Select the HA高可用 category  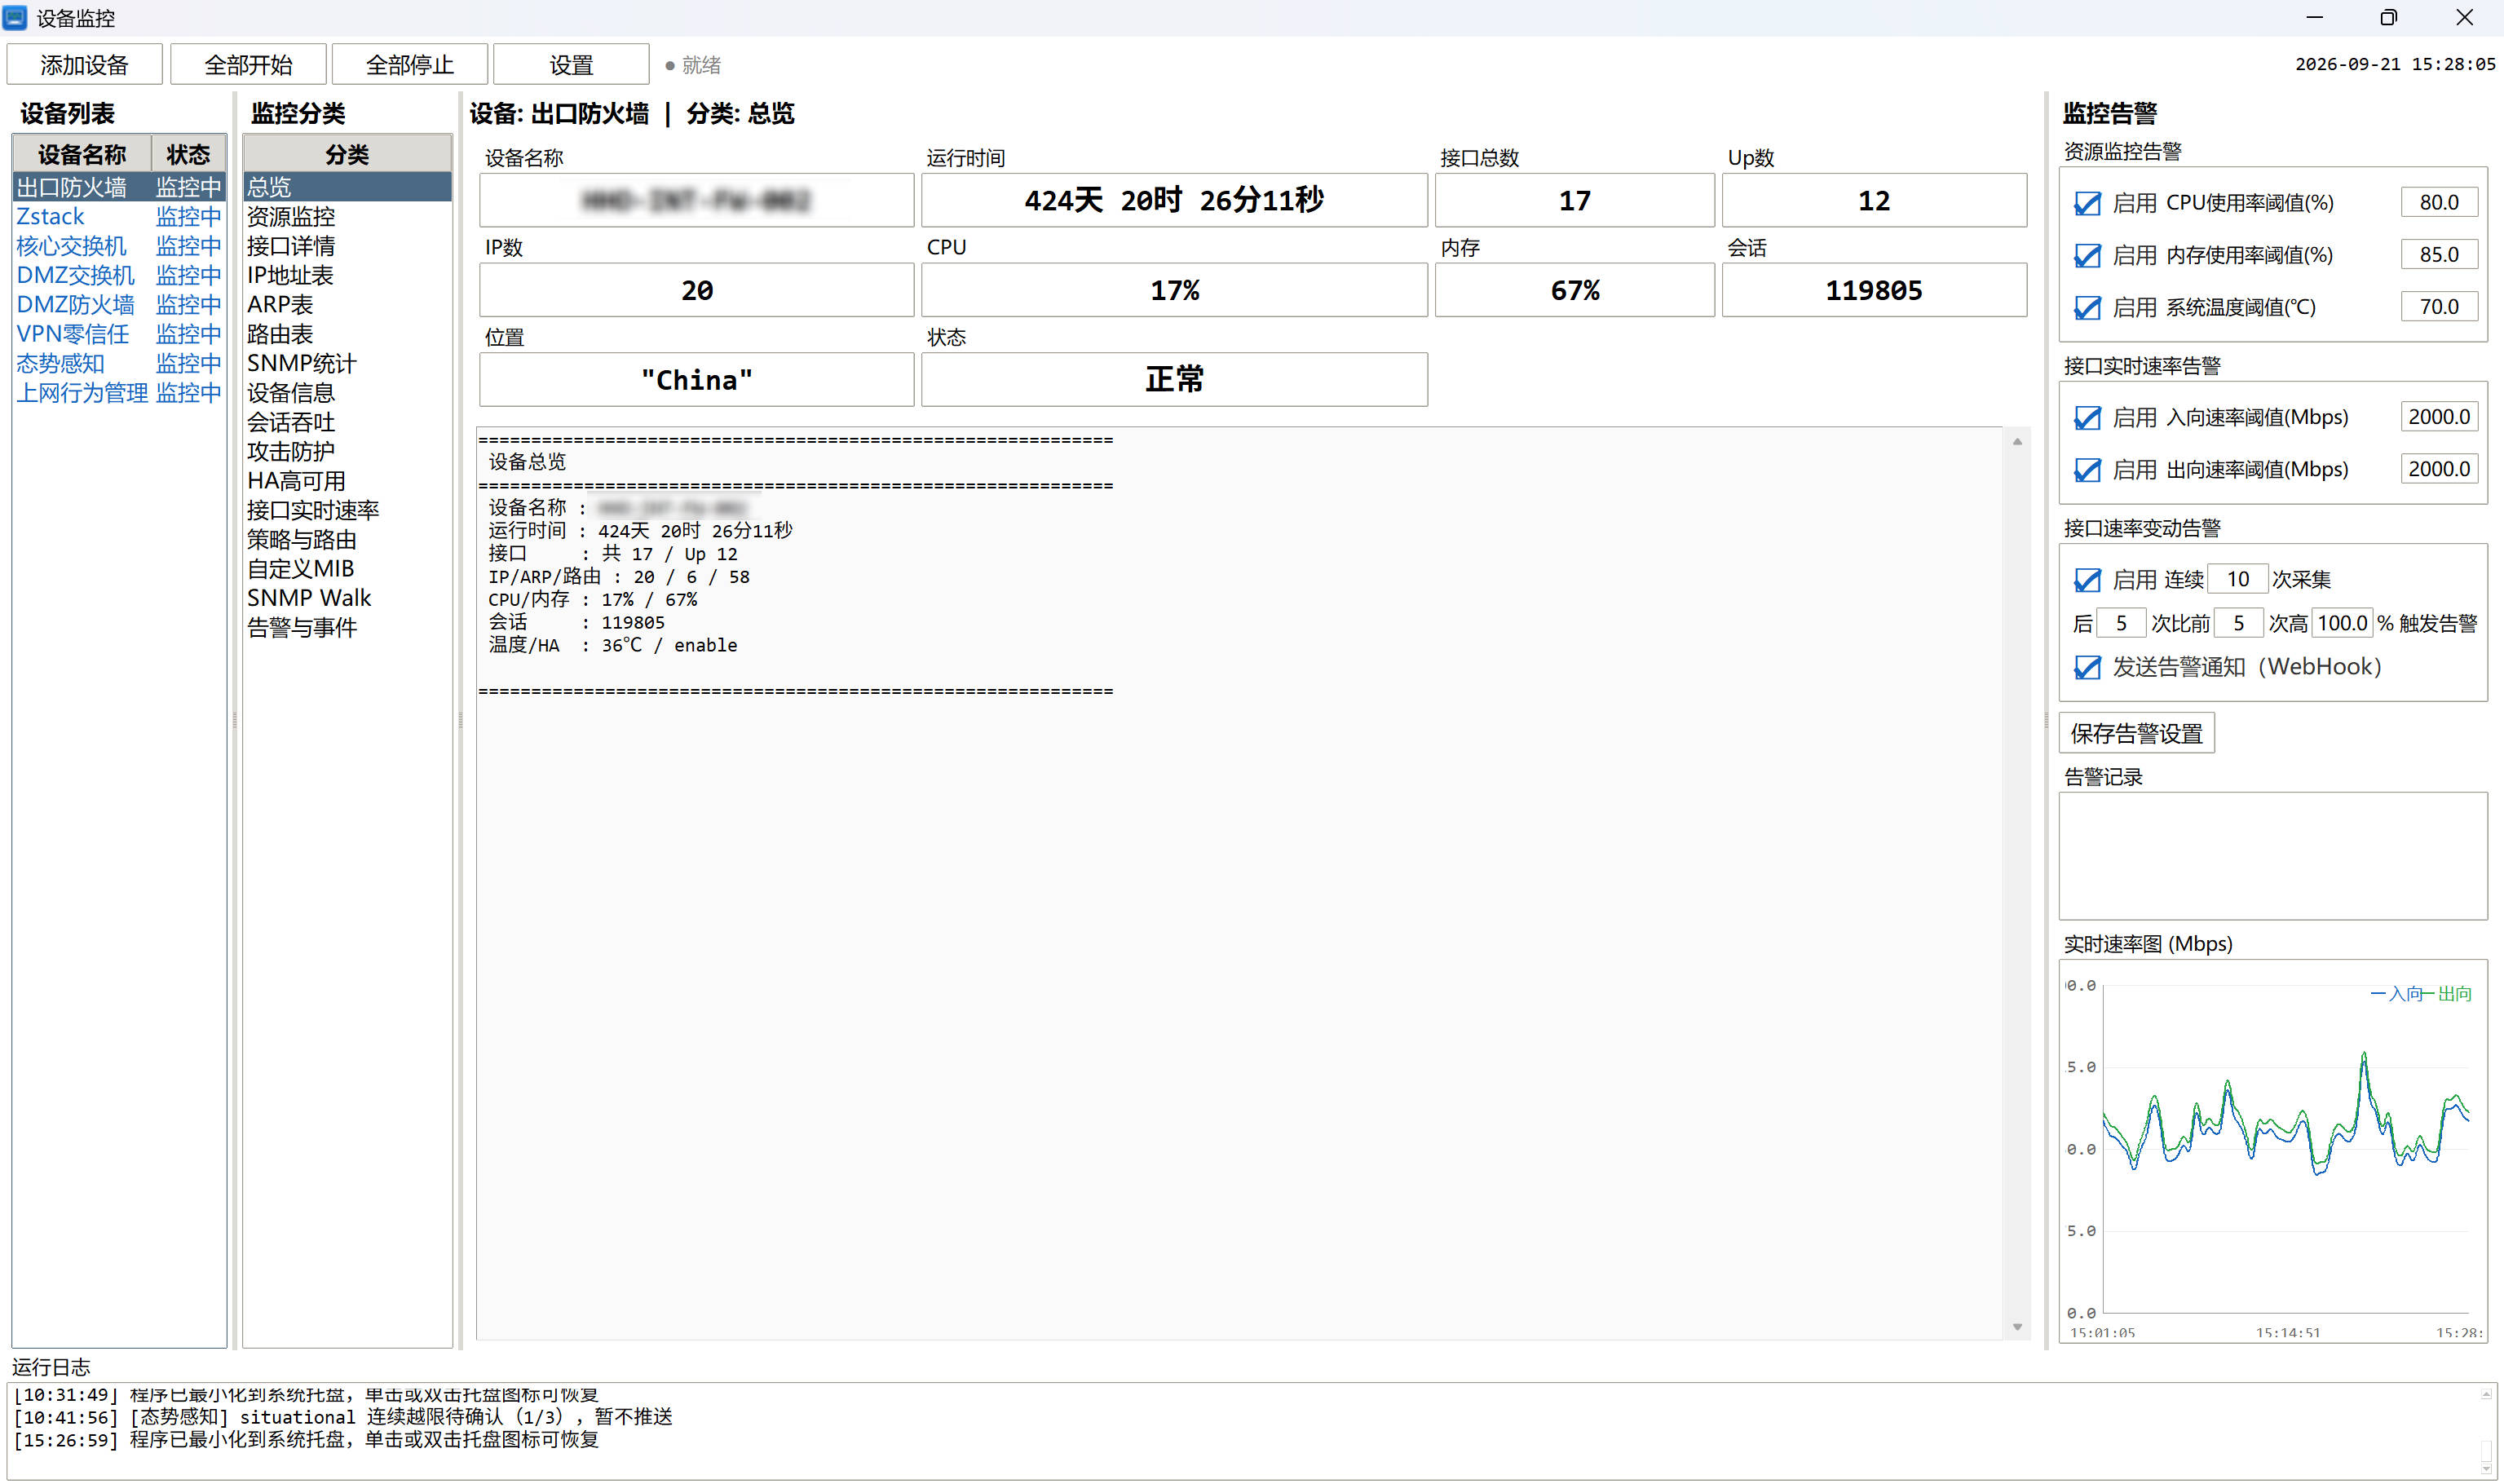(x=347, y=481)
